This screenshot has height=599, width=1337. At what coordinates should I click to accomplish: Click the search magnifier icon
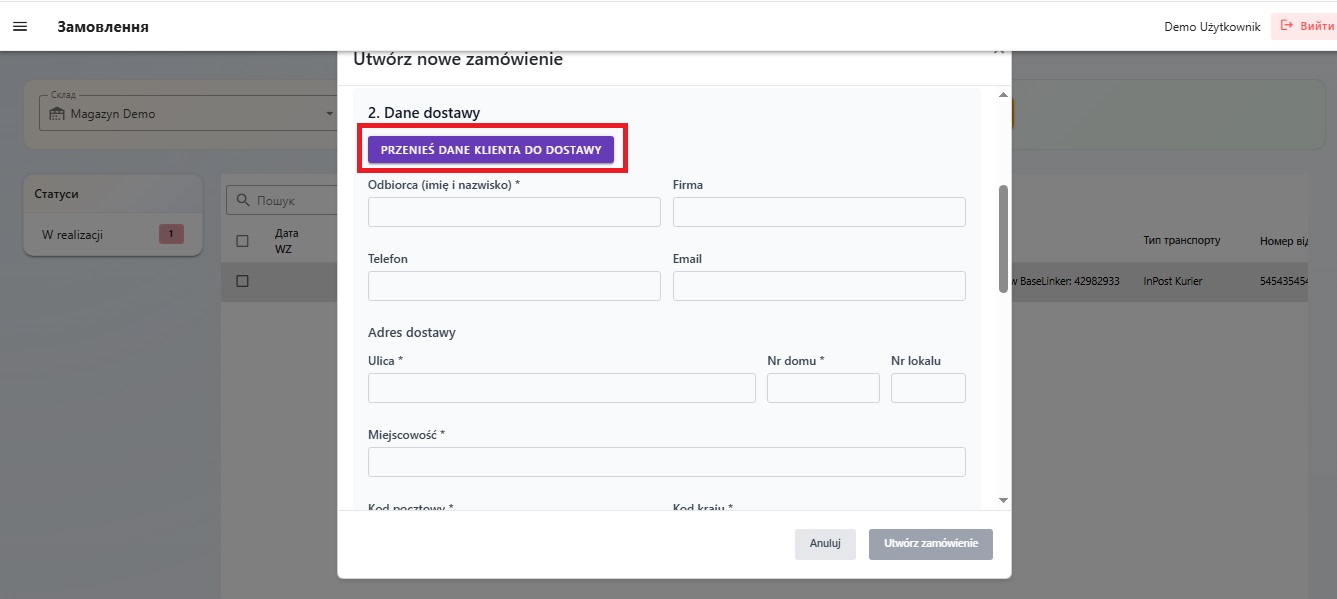243,200
